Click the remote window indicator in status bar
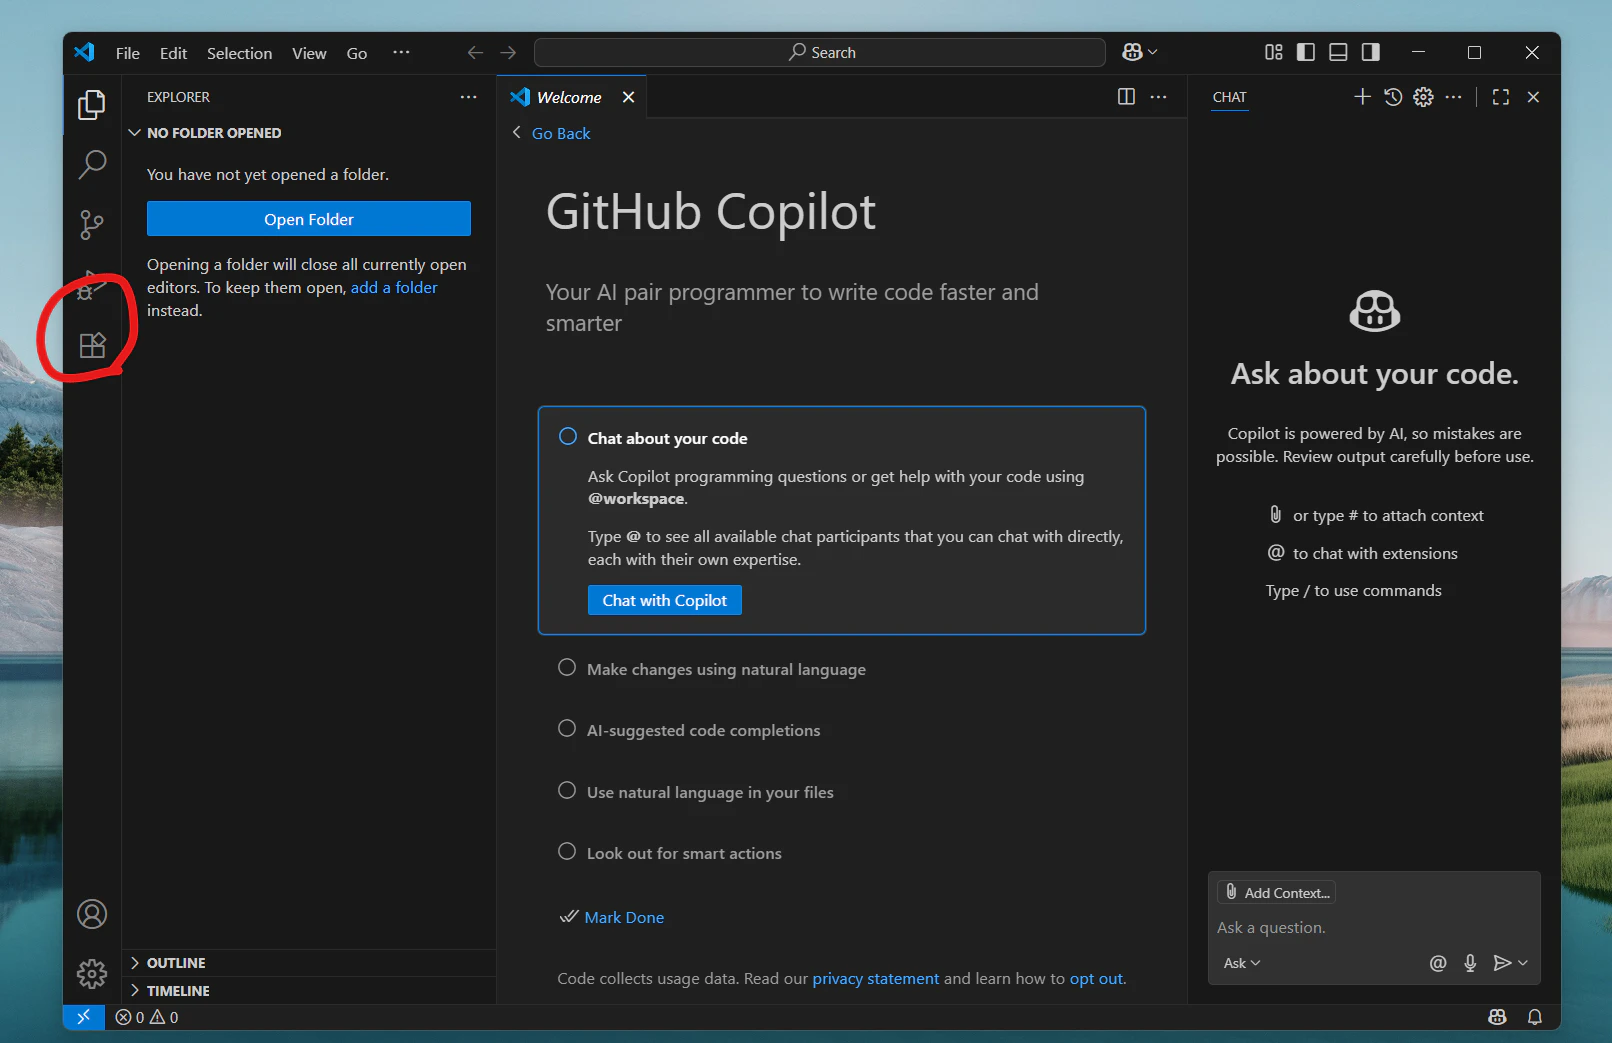 (x=84, y=1017)
